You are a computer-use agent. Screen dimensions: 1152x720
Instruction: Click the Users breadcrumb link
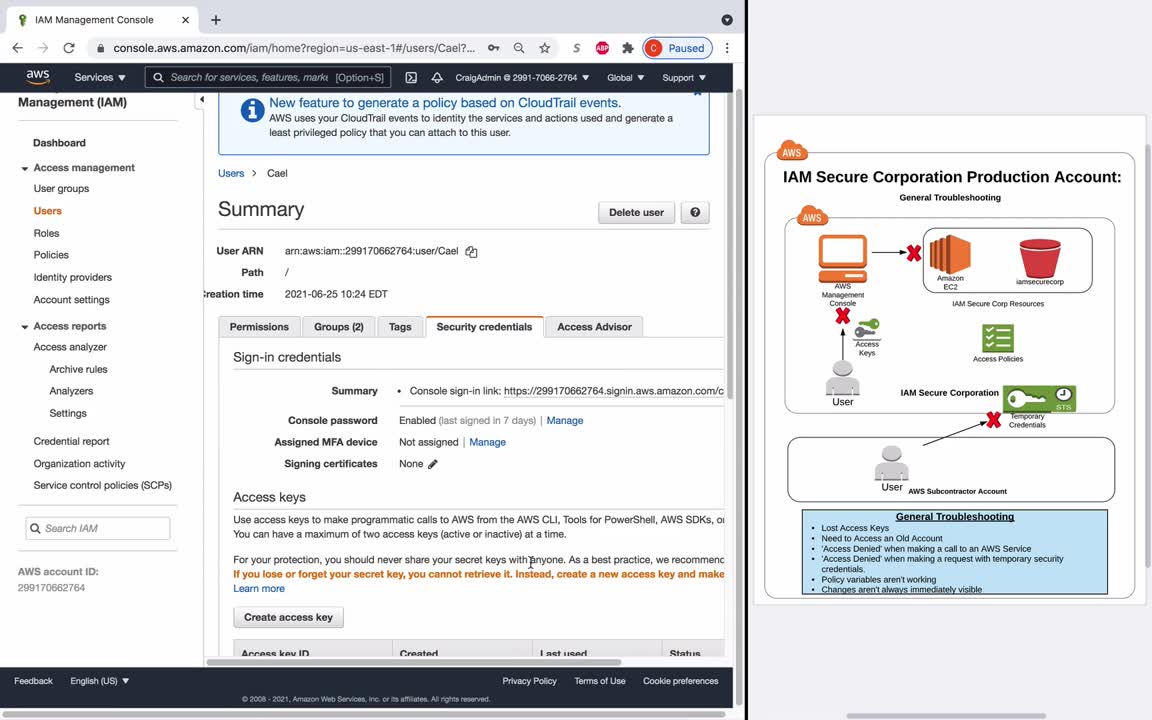click(x=231, y=173)
